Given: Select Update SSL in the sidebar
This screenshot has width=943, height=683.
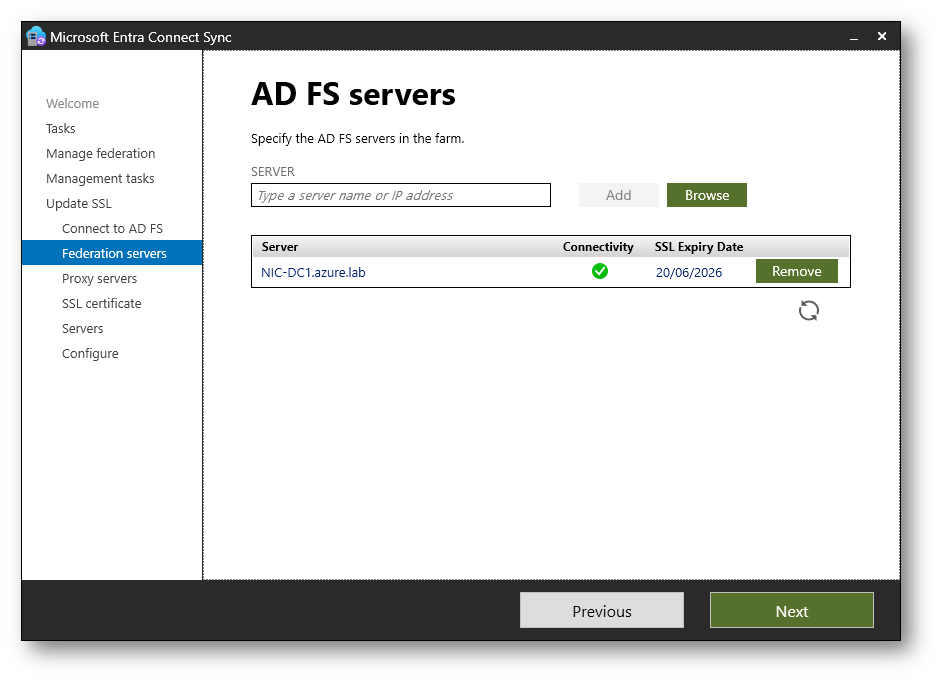Looking at the screenshot, I should 79,203.
